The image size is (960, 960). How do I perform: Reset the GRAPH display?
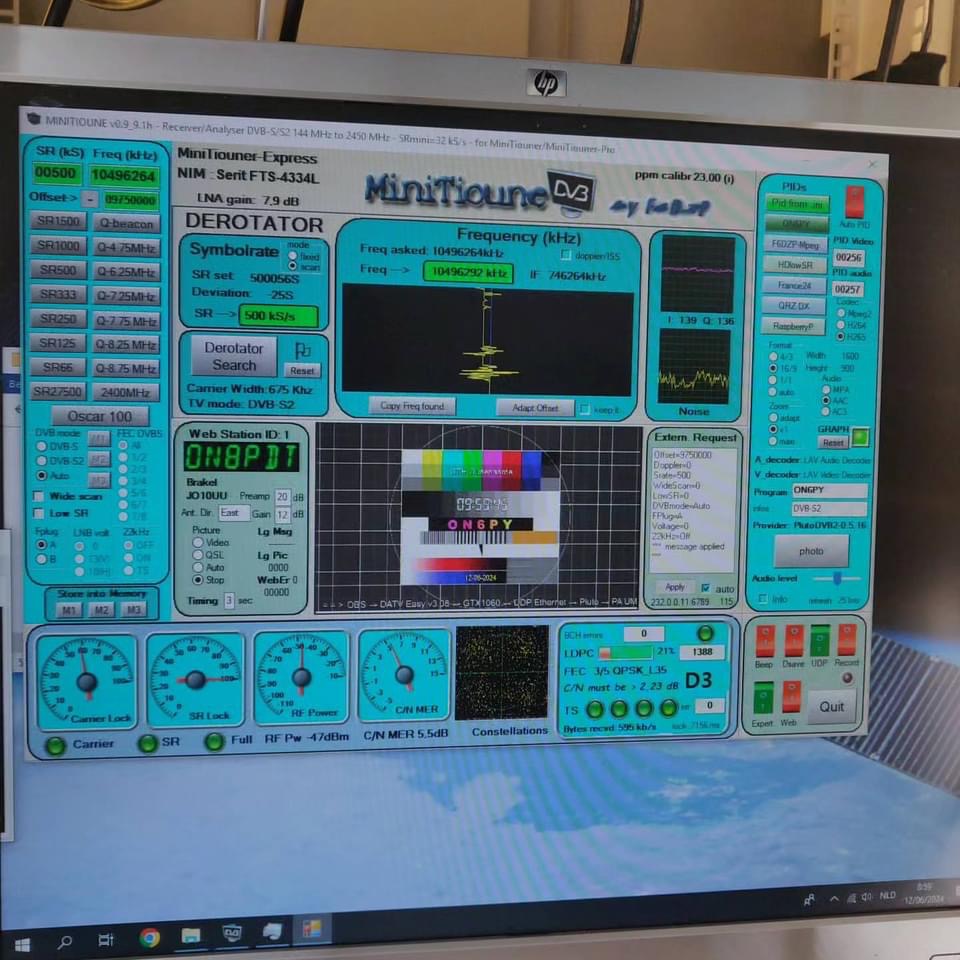pos(833,443)
